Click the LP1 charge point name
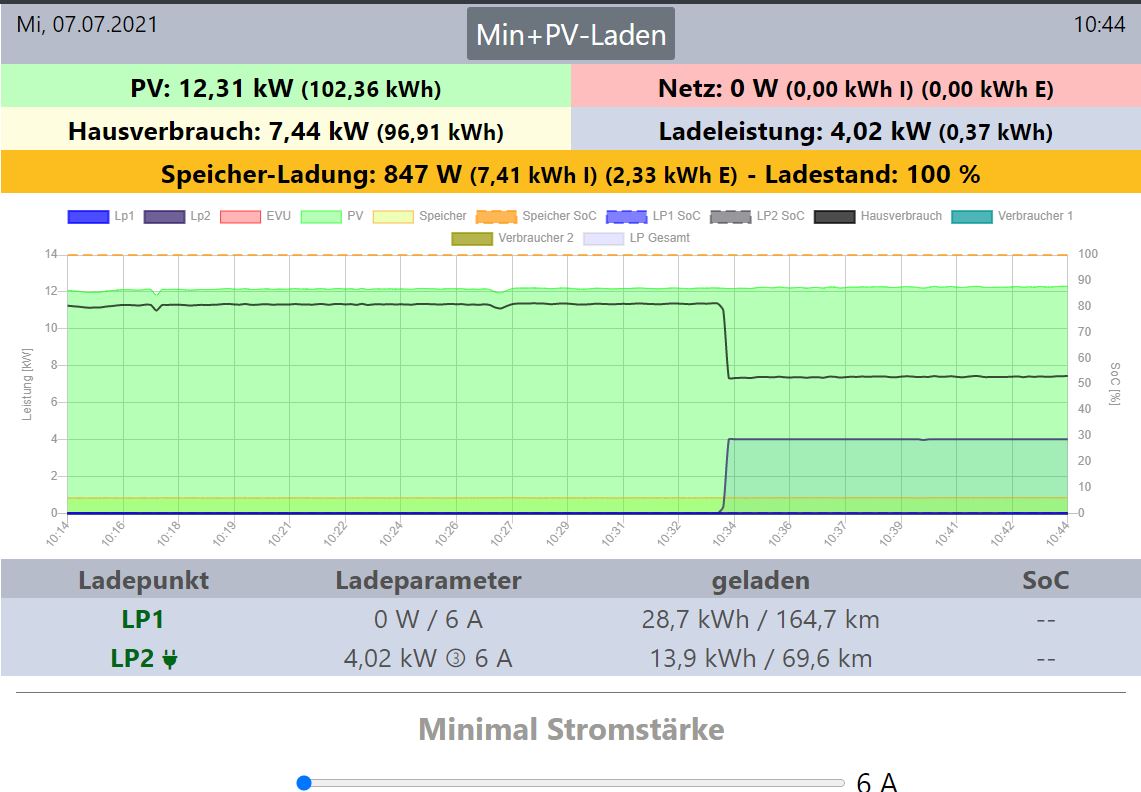Viewport: 1141px width, 792px height. 143,619
